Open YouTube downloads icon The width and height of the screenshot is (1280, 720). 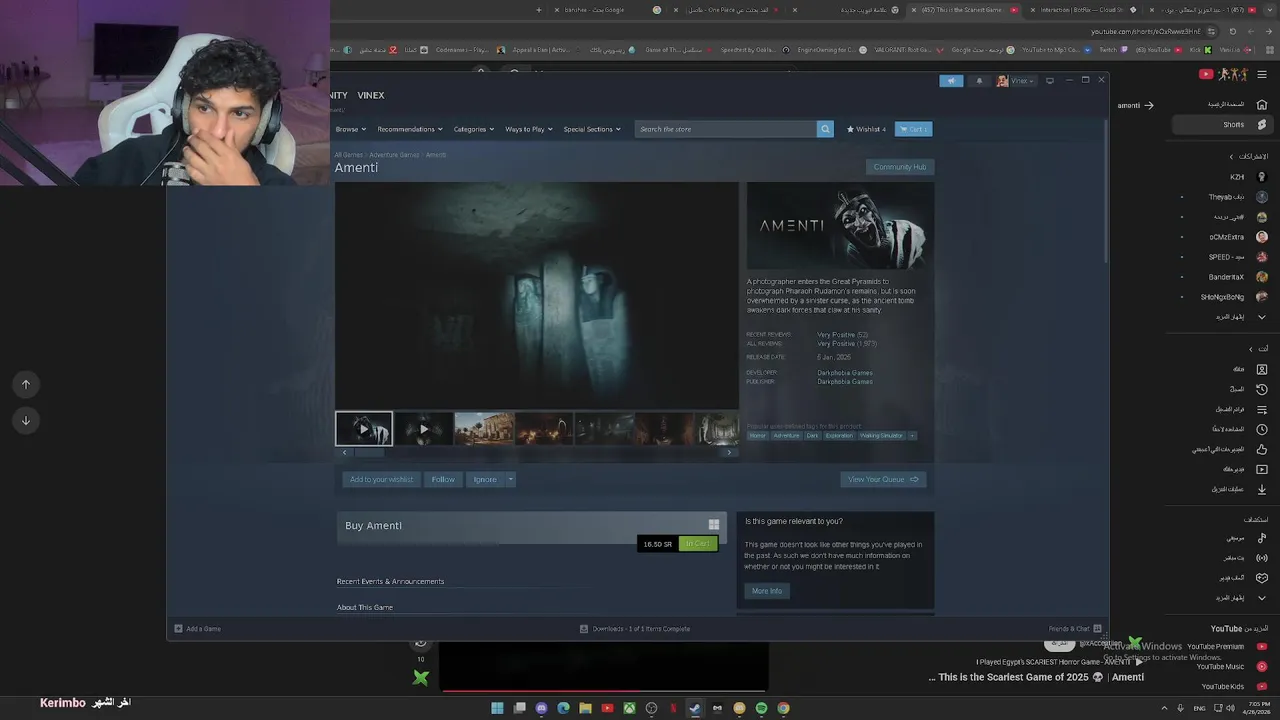point(1262,489)
